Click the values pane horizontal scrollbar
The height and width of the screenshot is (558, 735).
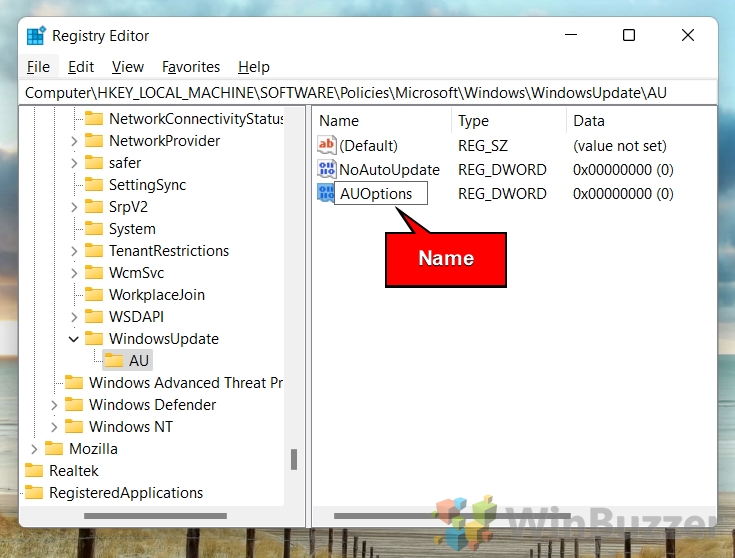pyautogui.click(x=452, y=516)
